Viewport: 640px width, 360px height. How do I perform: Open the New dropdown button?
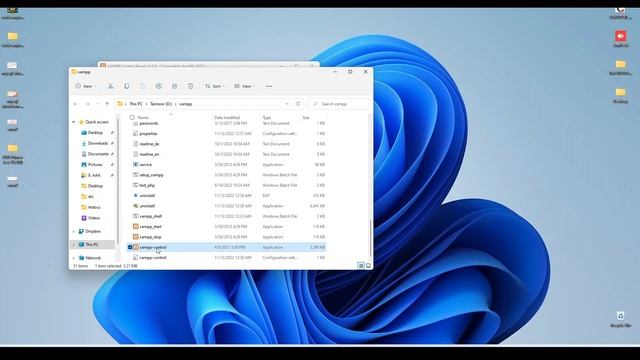[x=86, y=86]
